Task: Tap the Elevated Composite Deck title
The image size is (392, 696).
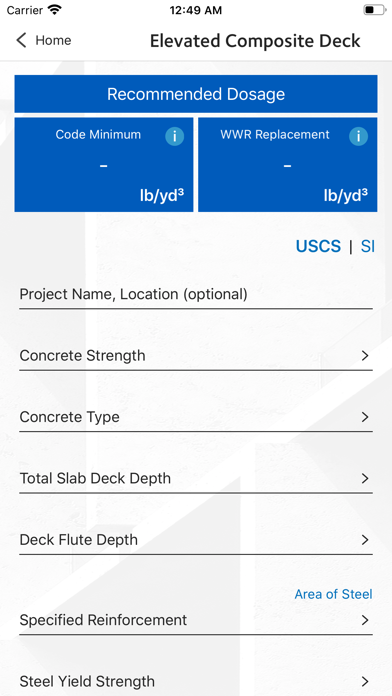Action: click(255, 41)
